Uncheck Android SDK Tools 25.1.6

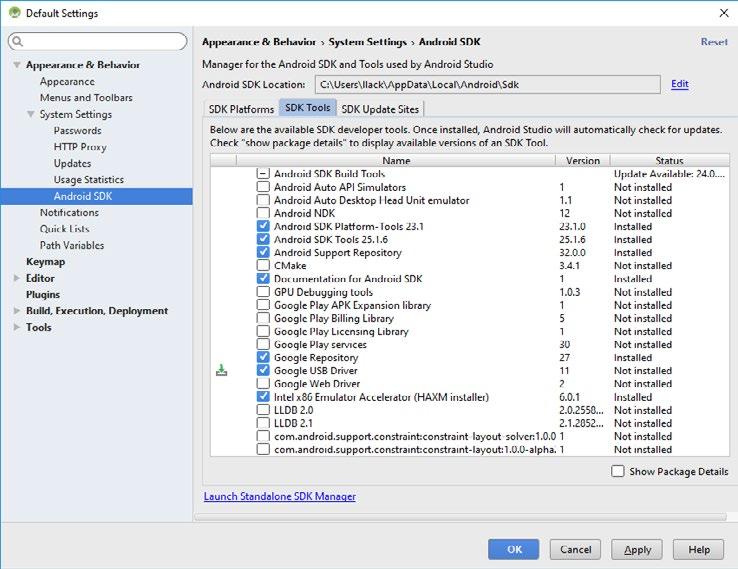pyautogui.click(x=263, y=239)
